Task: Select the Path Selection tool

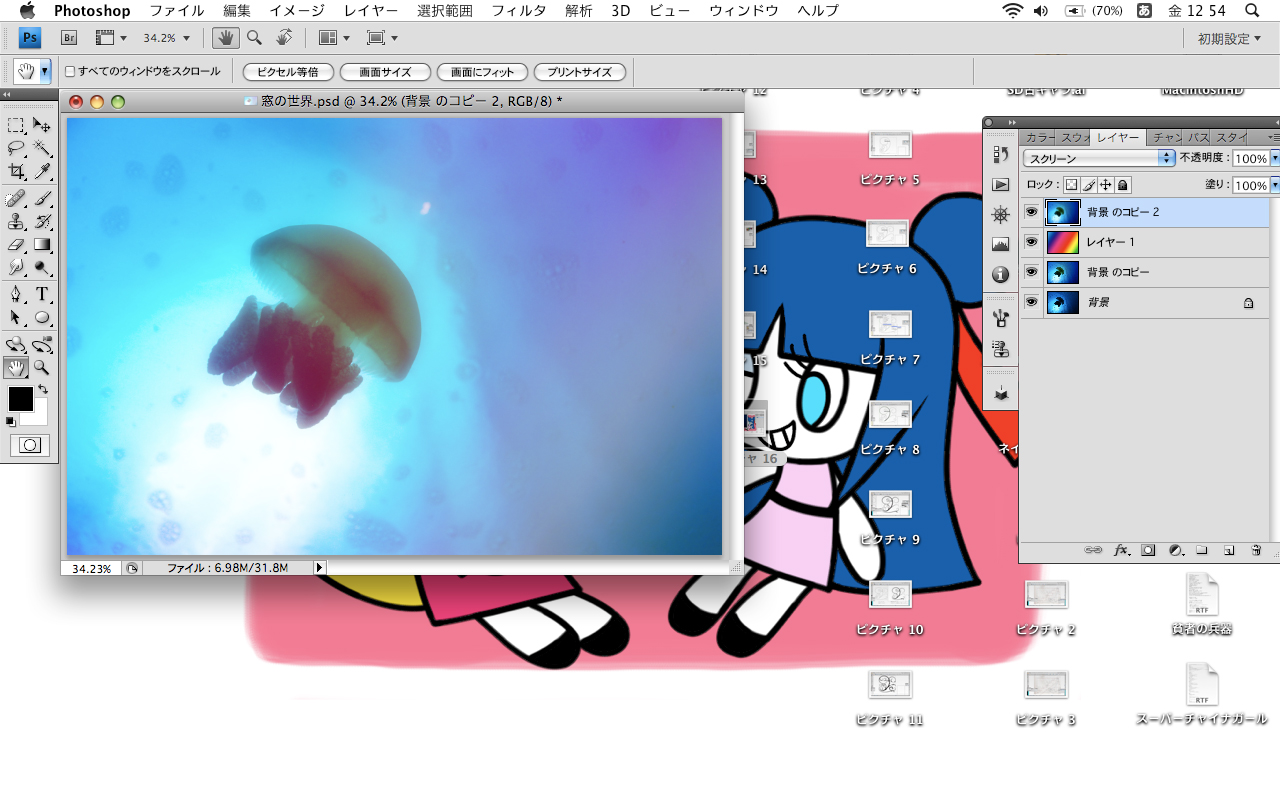Action: coord(16,317)
